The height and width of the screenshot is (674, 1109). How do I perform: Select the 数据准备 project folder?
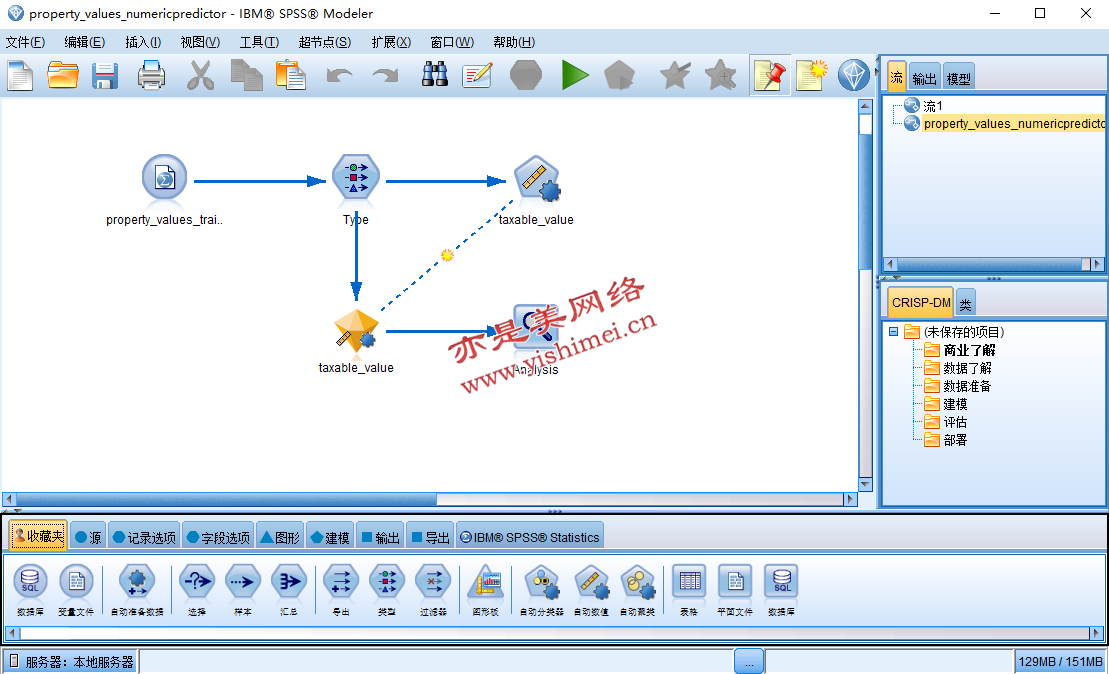click(967, 386)
